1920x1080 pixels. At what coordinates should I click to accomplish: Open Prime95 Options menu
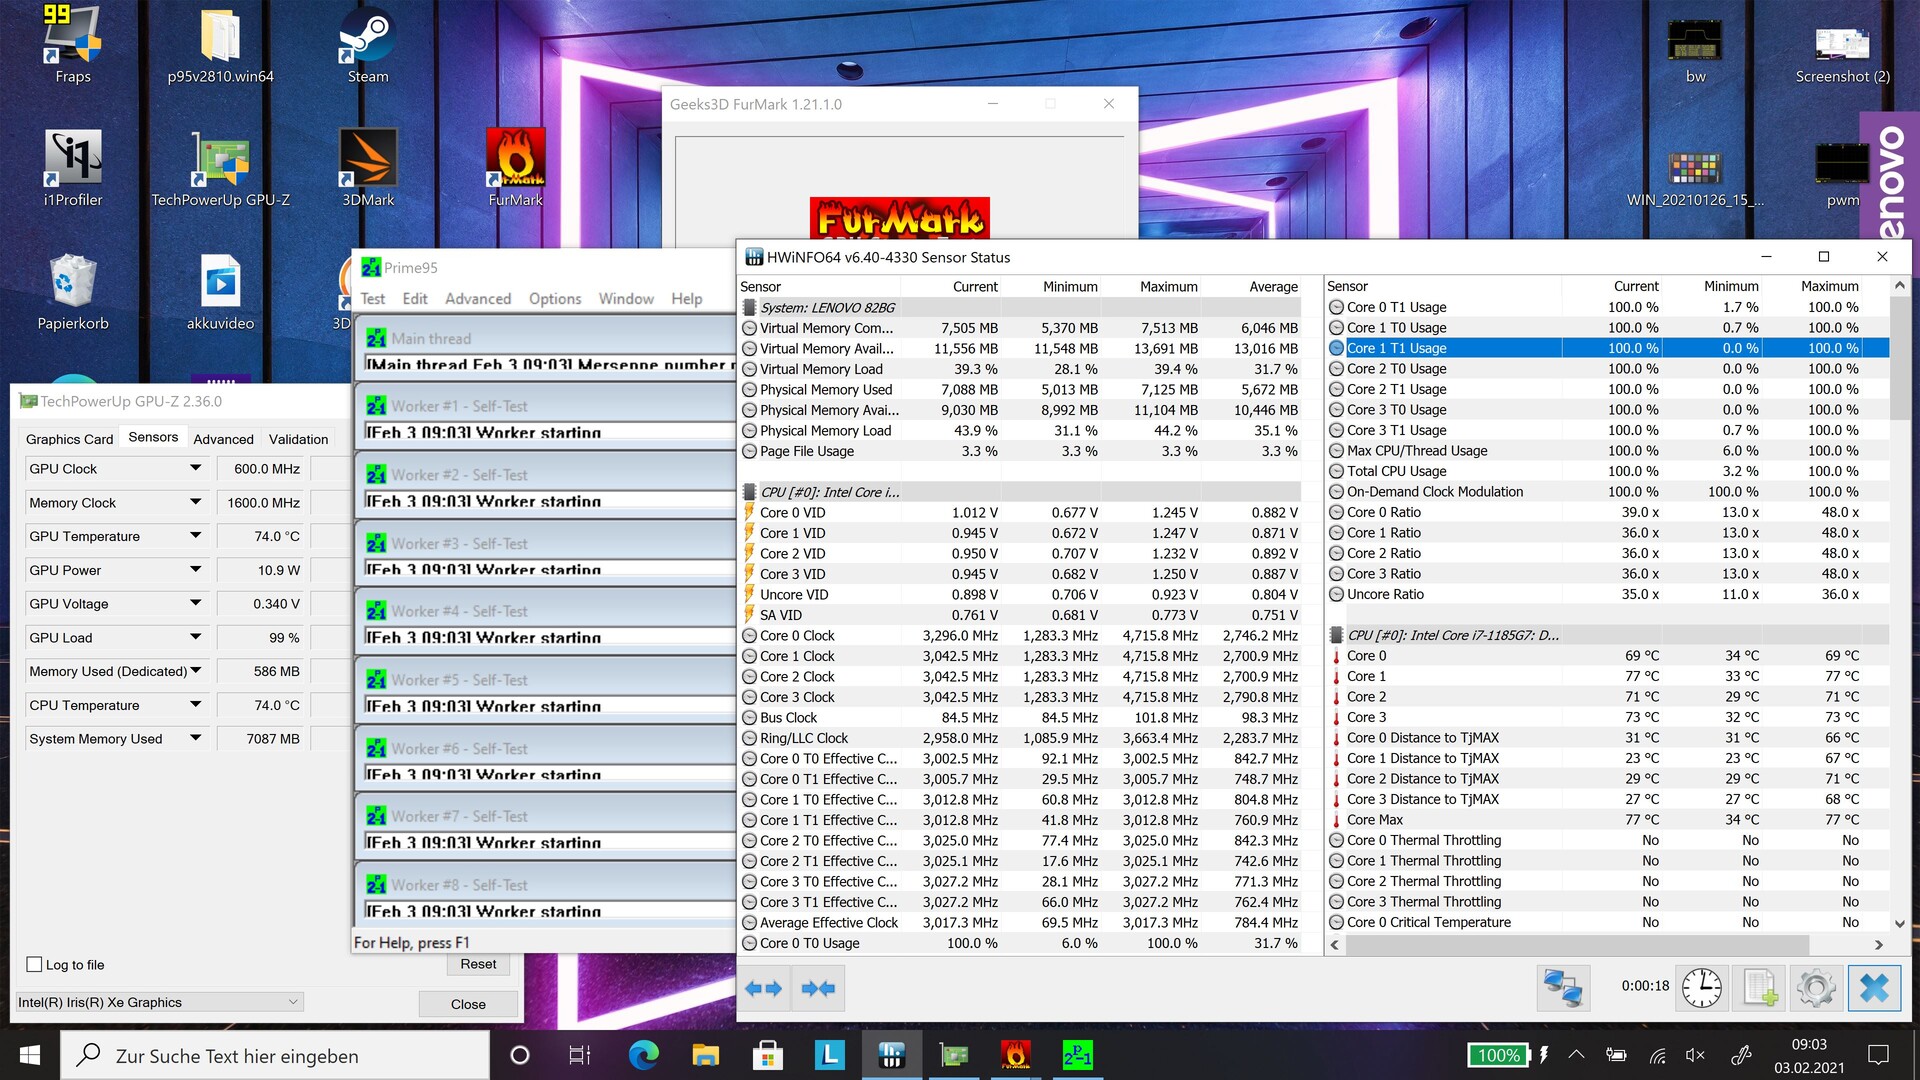click(x=555, y=299)
